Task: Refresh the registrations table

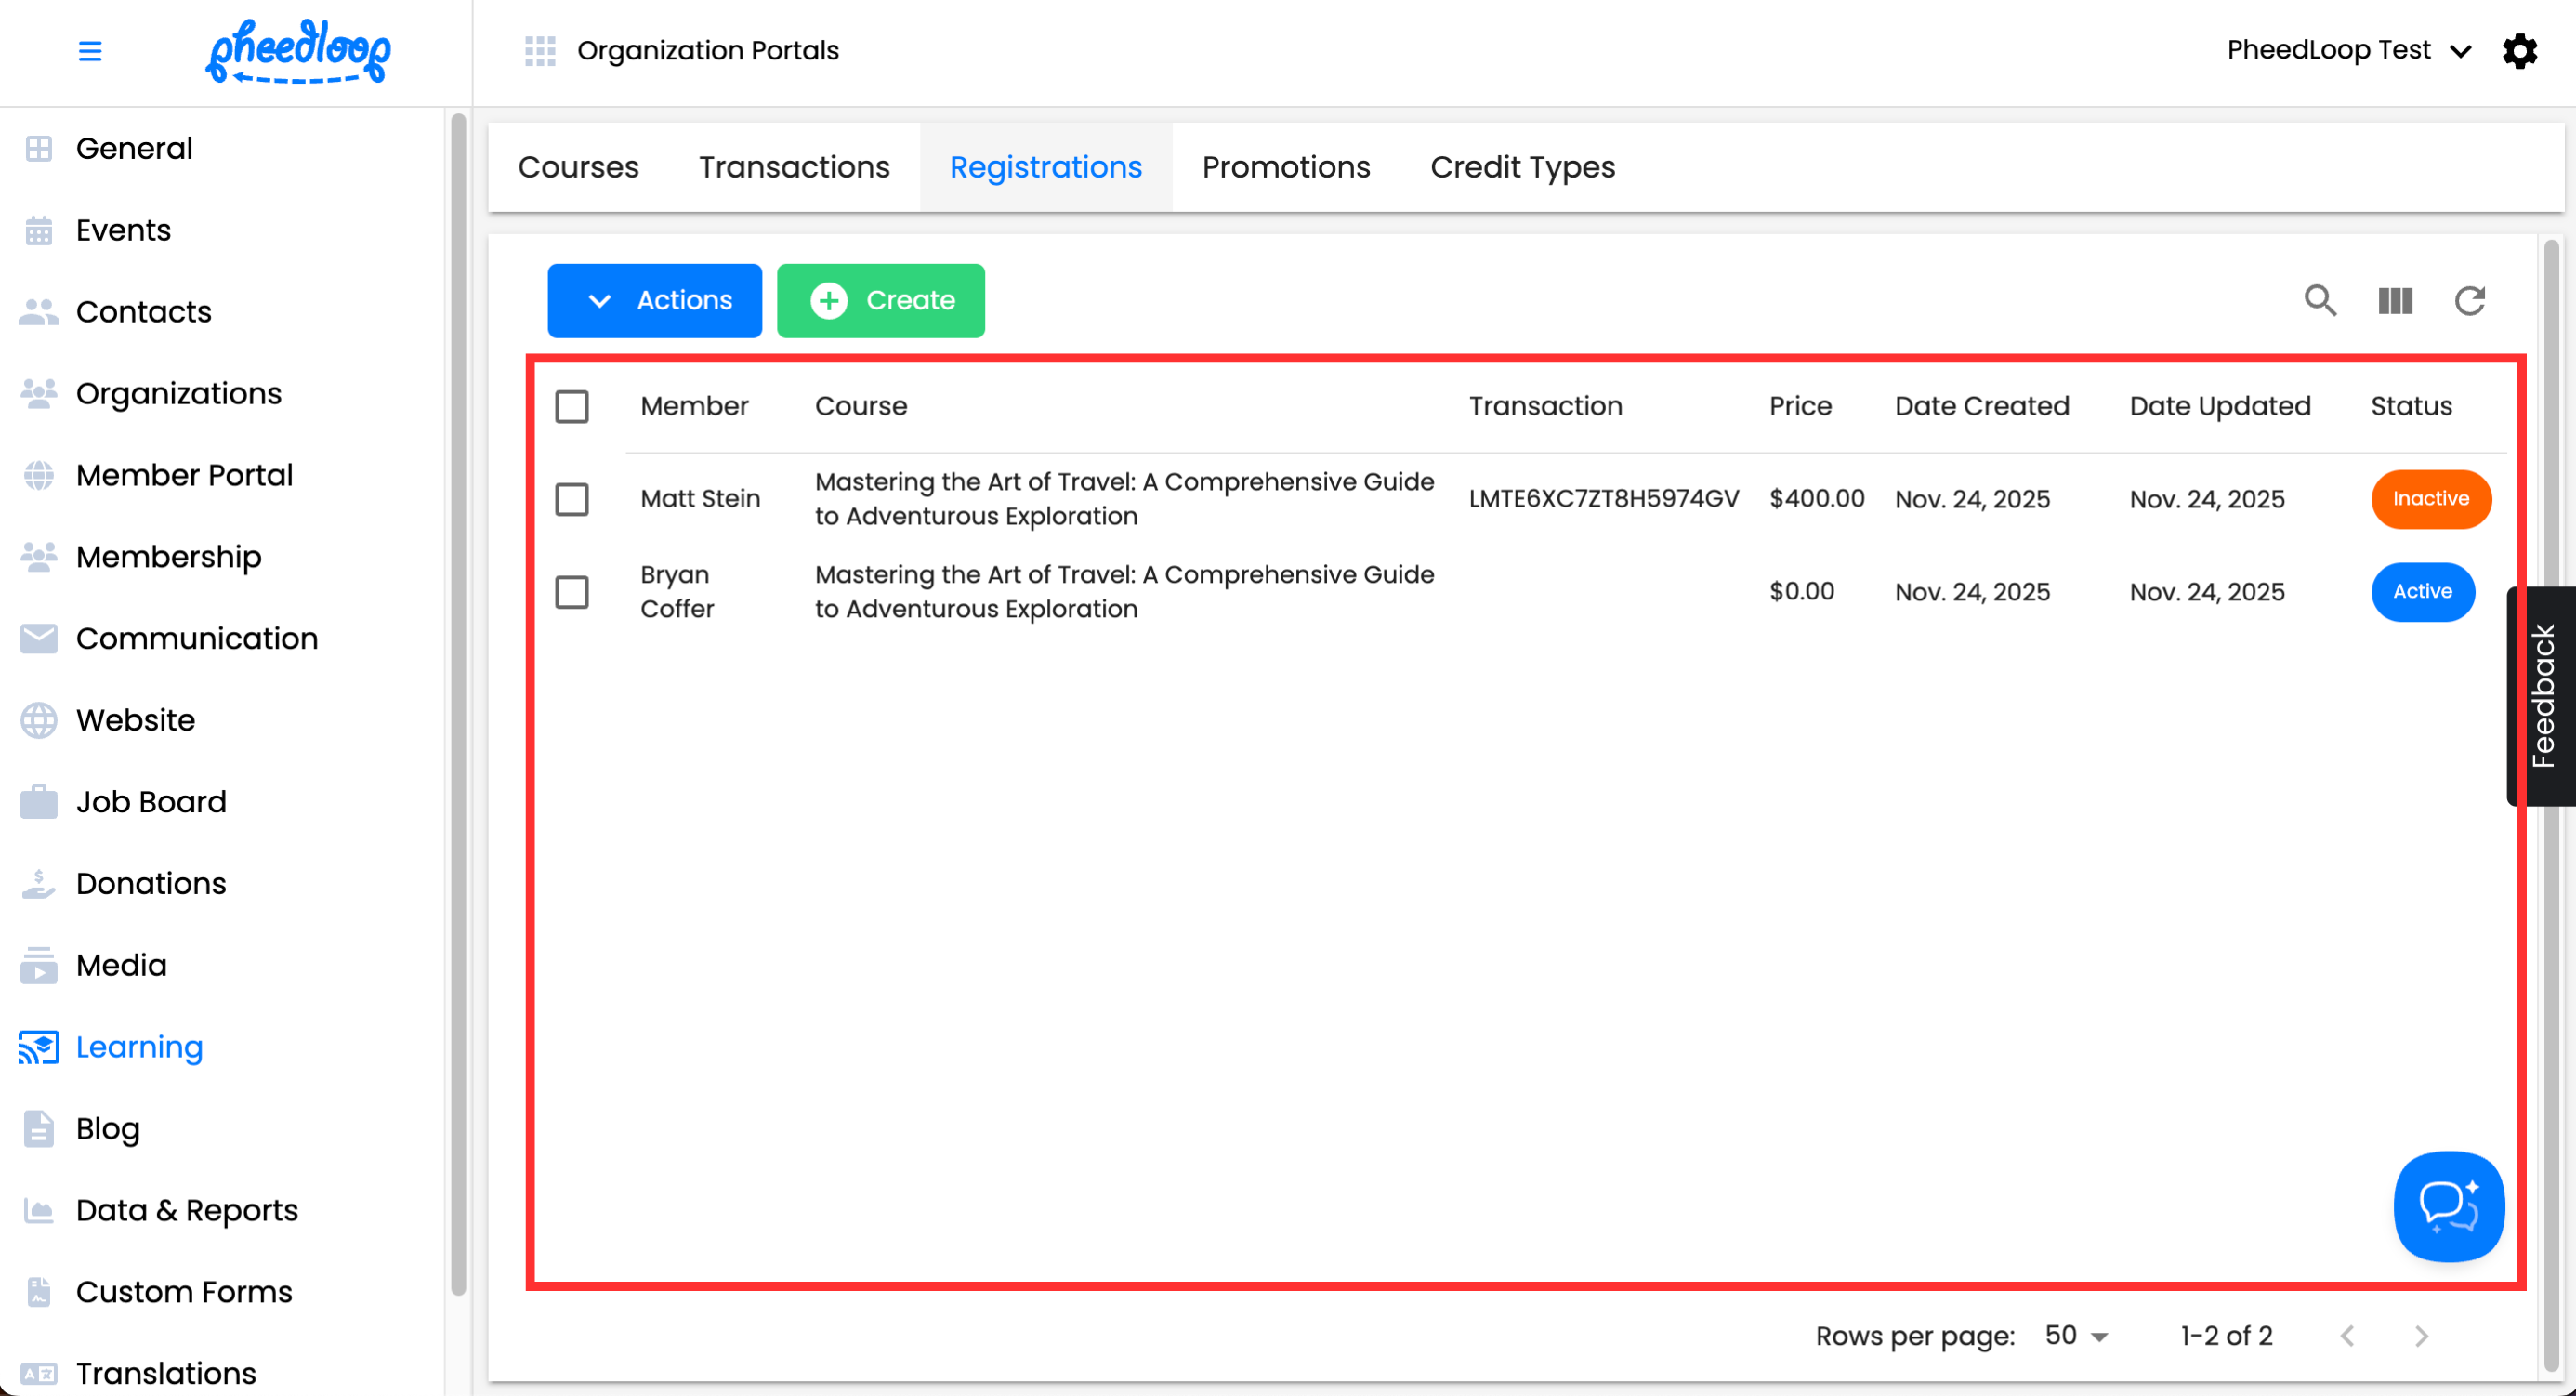Action: point(2470,301)
